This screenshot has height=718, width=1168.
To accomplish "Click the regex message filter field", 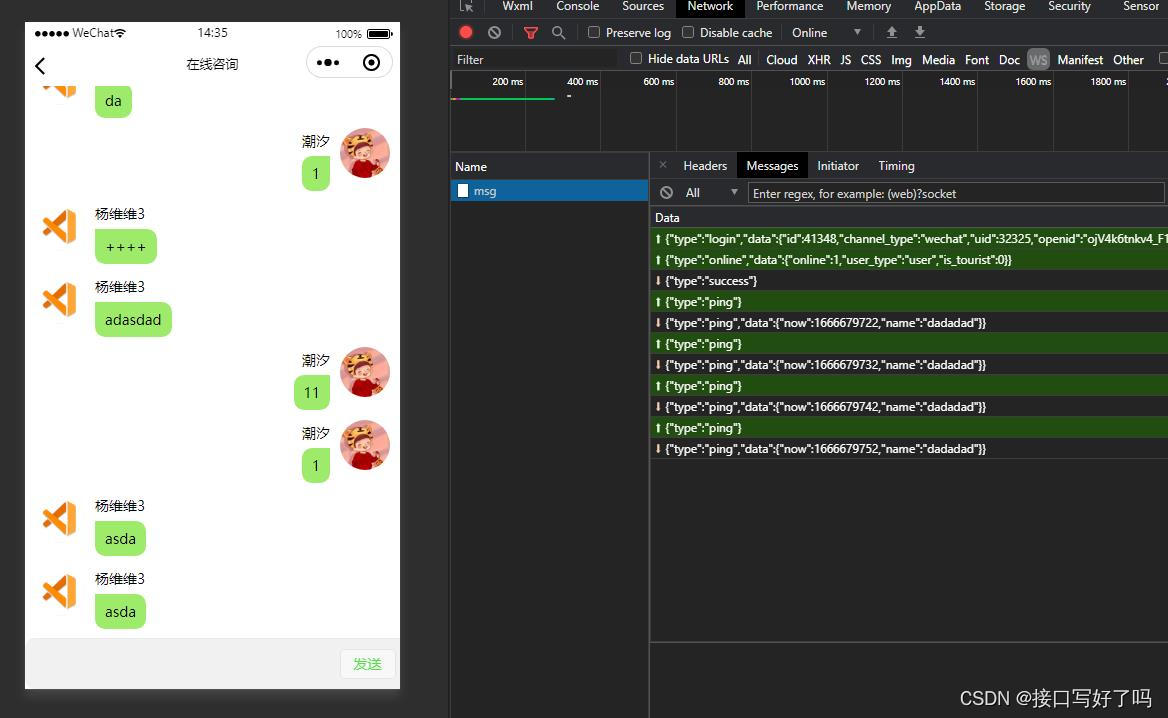I will 956,193.
